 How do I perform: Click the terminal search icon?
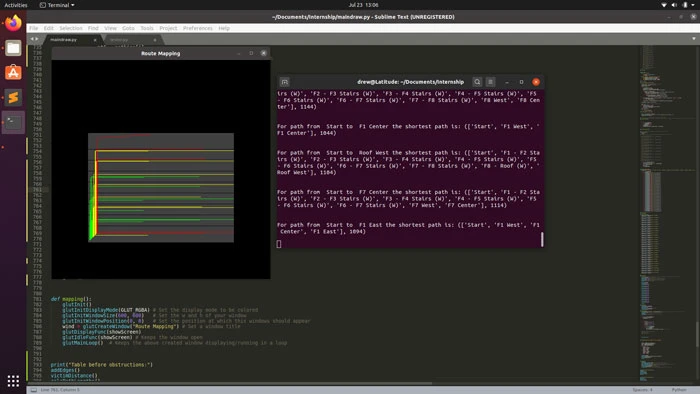tap(477, 82)
